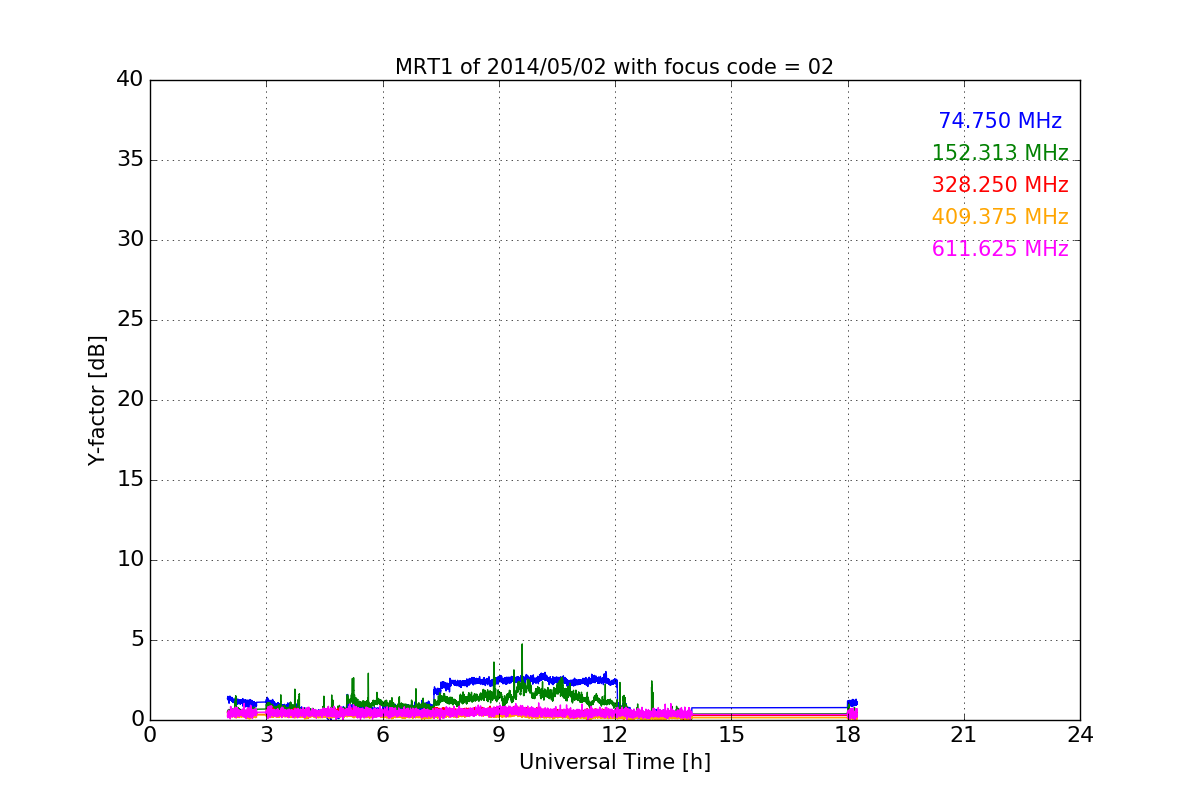Click y-axis tick label 35
The height and width of the screenshot is (800, 1200).
(130, 160)
